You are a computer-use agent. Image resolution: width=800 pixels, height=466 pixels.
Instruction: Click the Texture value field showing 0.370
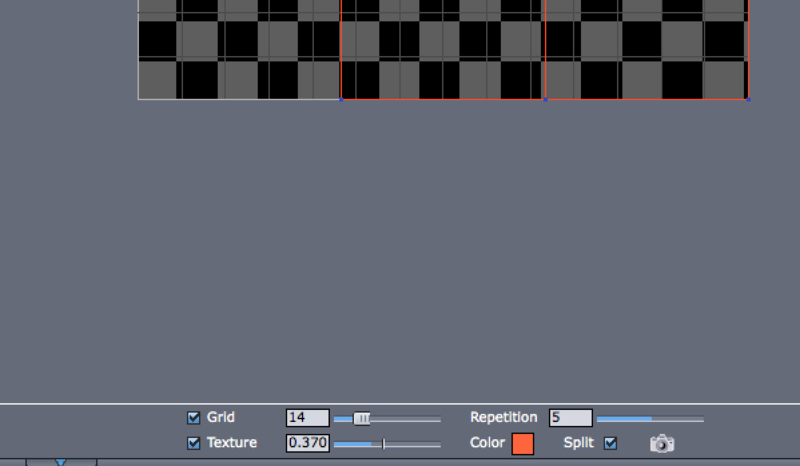308,443
